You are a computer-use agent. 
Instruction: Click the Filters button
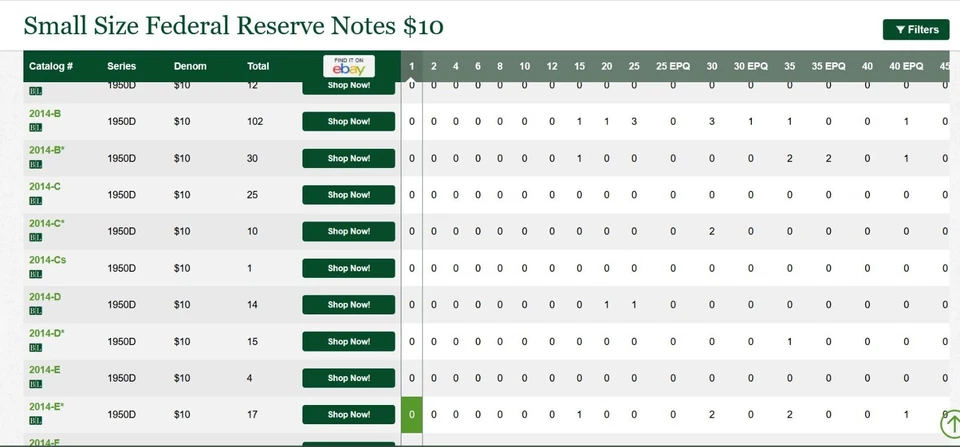pos(916,29)
